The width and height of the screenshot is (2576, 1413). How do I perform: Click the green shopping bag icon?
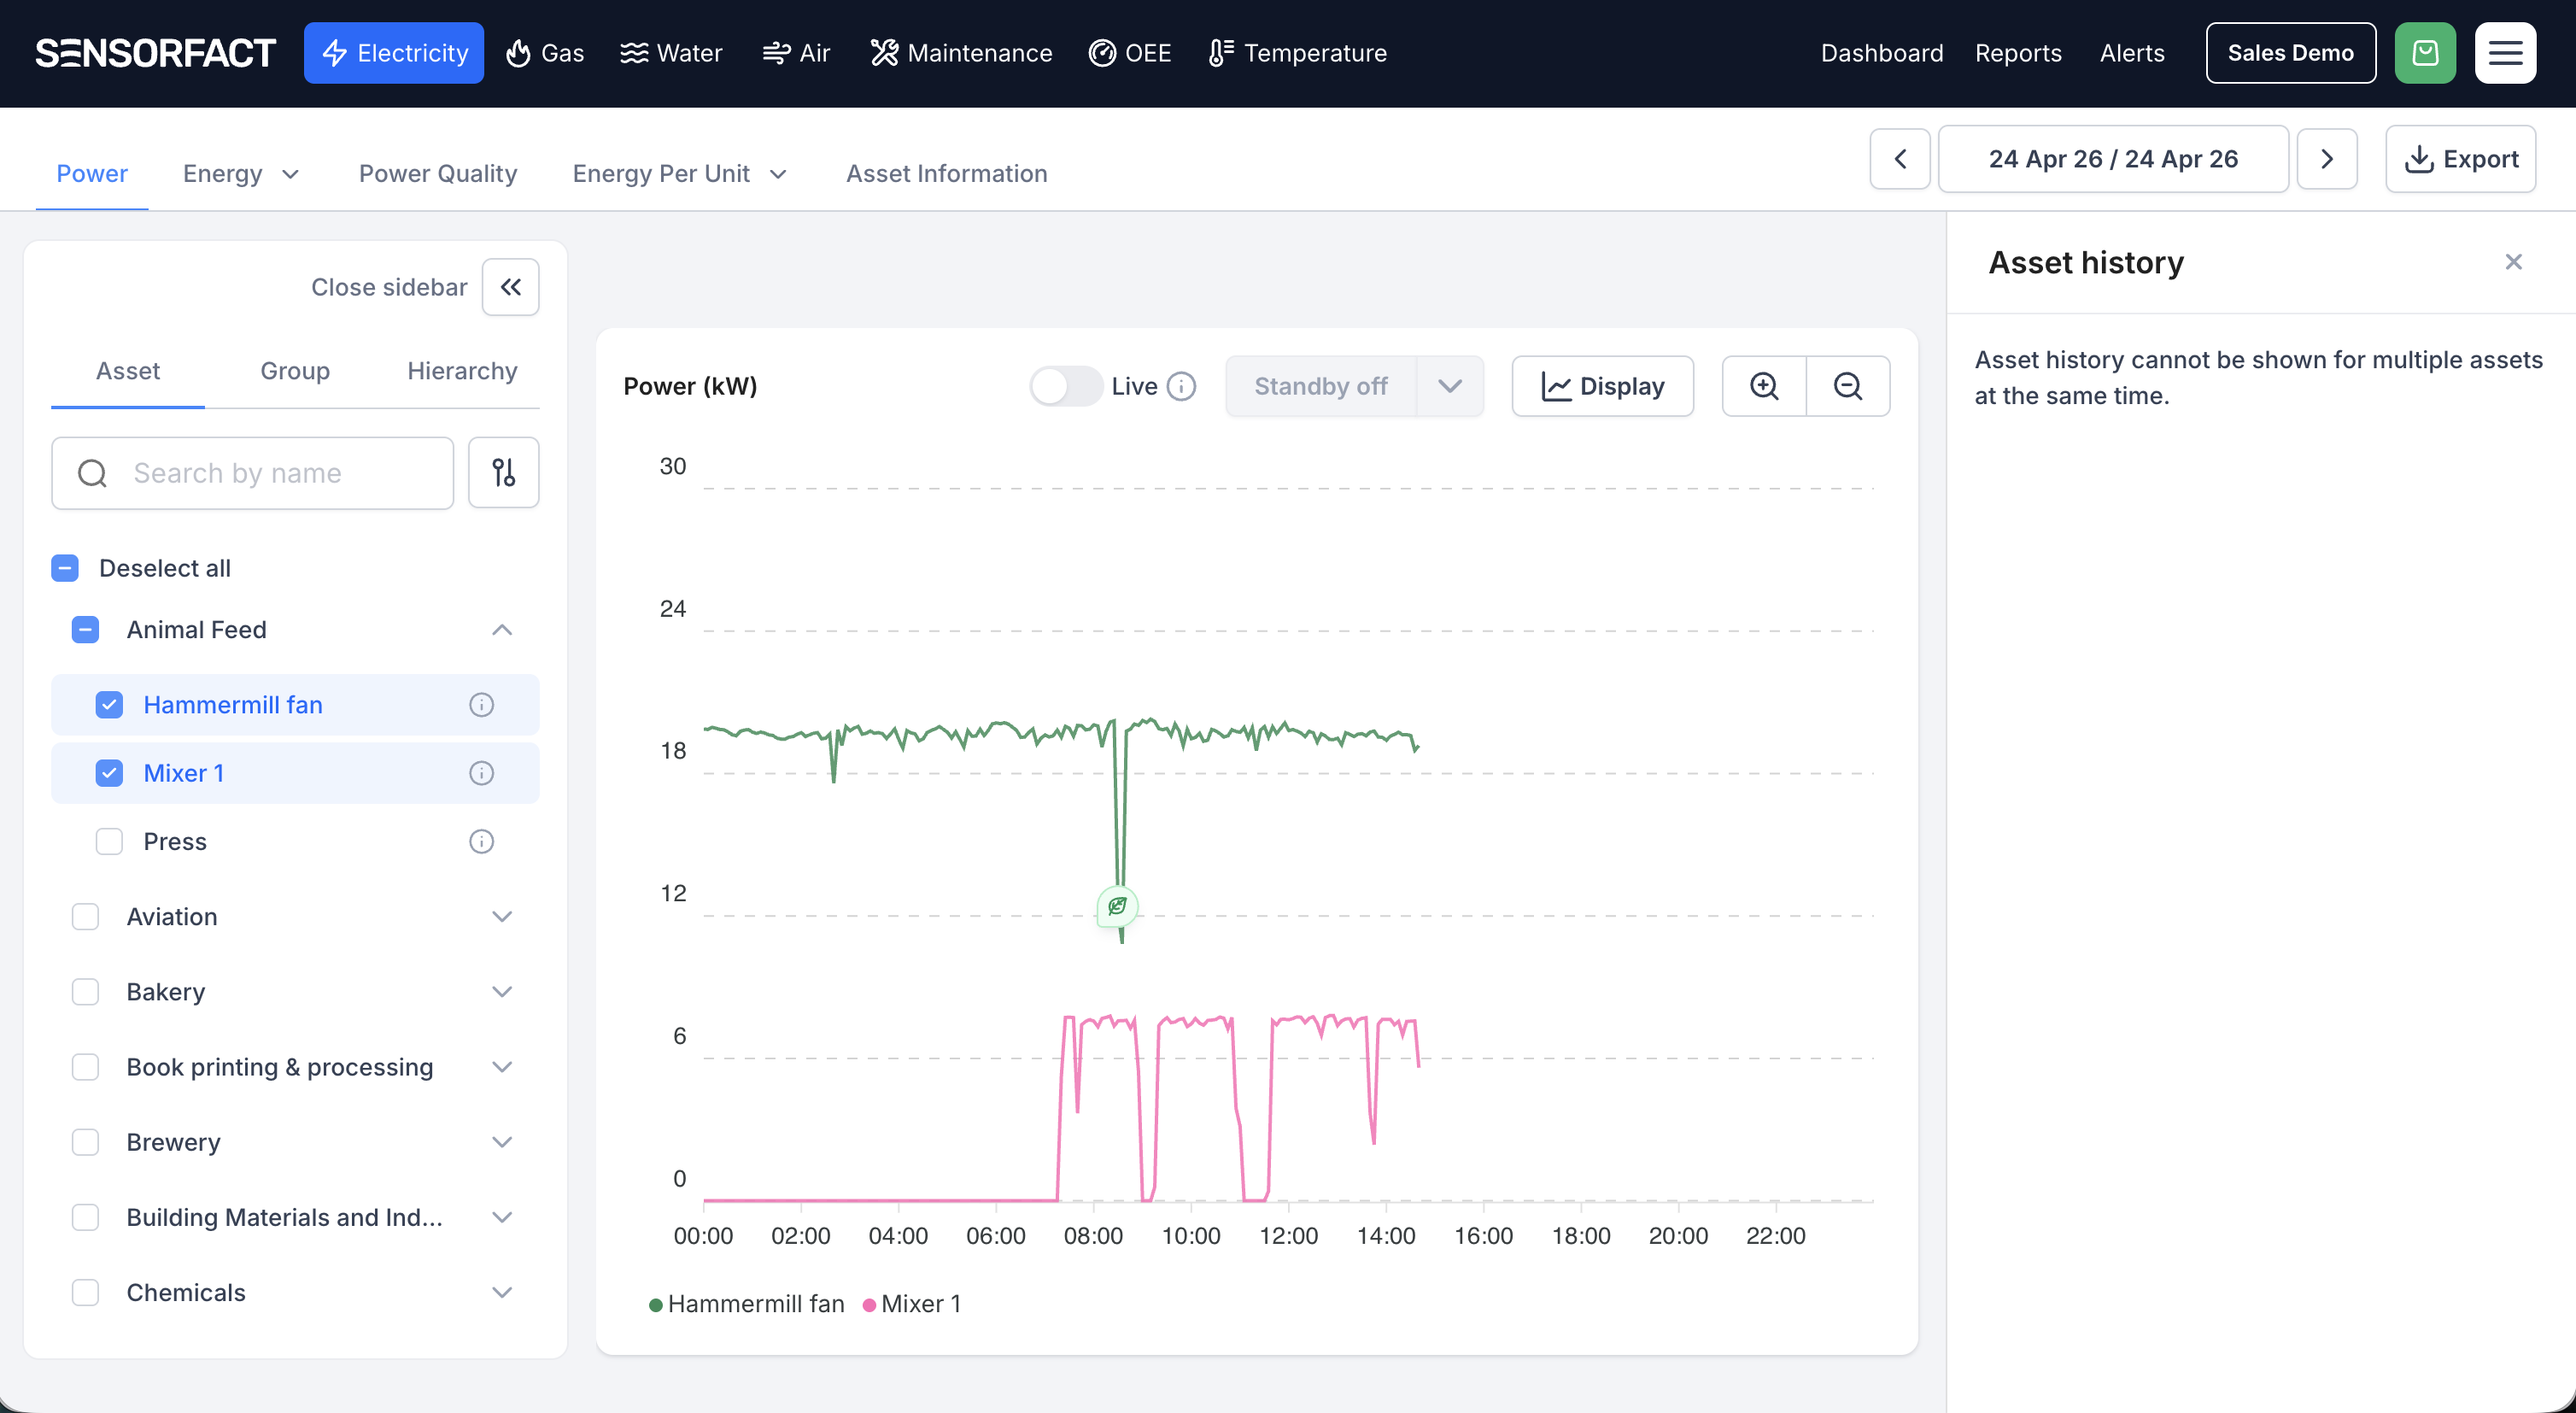[2425, 53]
